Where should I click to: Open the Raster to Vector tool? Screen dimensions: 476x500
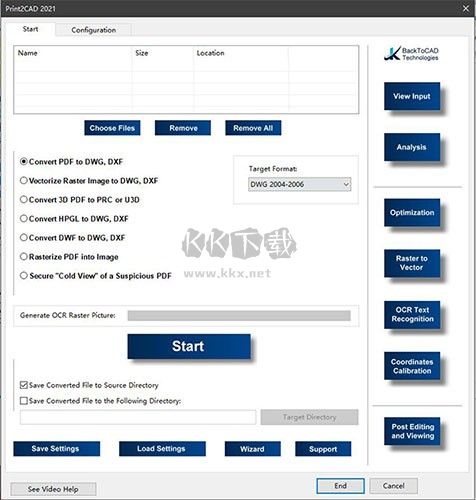coord(412,263)
